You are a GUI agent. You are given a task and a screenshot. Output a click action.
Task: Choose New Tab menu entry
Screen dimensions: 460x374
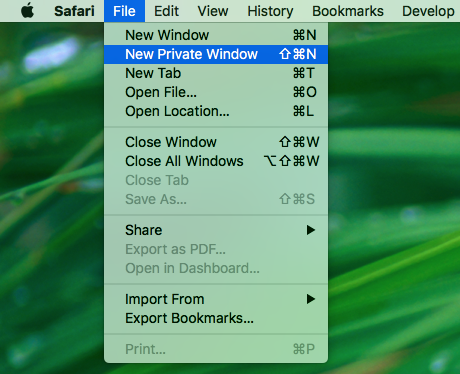[216, 73]
